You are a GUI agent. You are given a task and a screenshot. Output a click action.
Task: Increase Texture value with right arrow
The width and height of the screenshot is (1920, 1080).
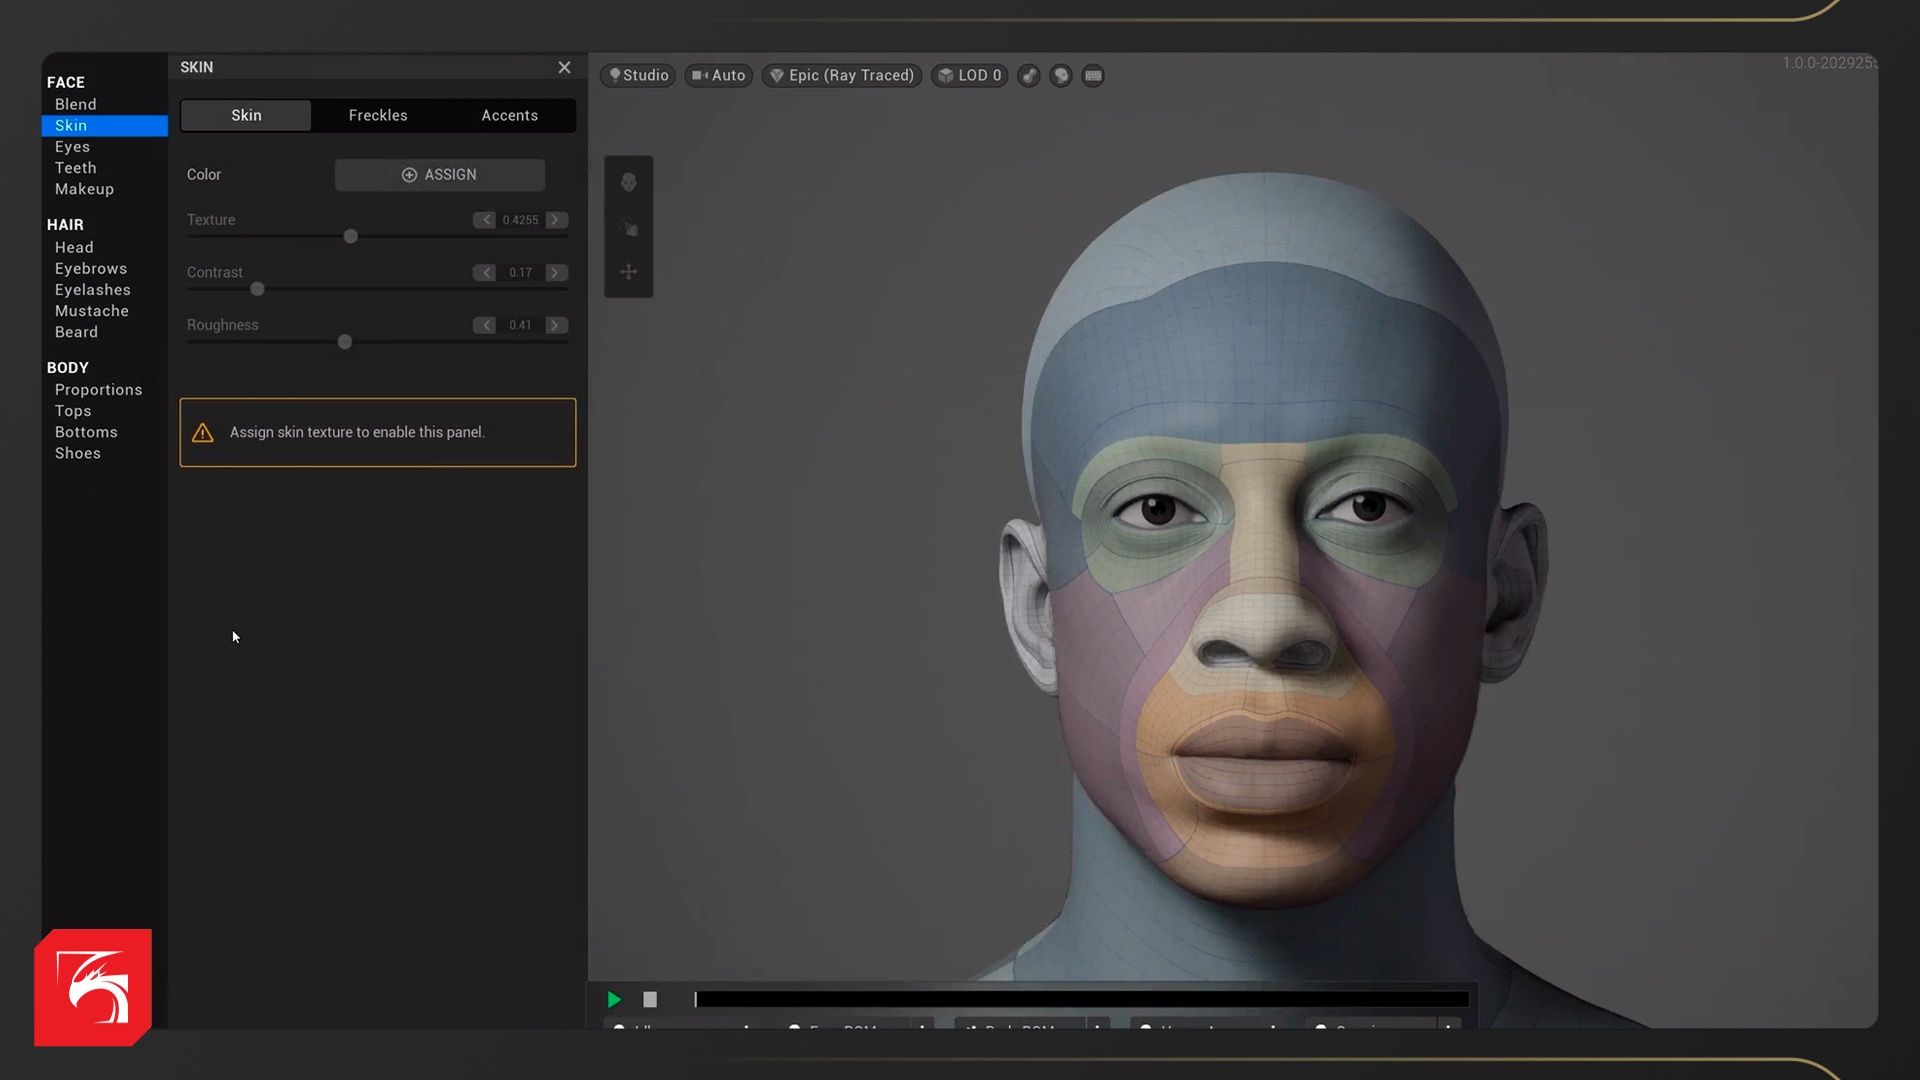(x=556, y=220)
